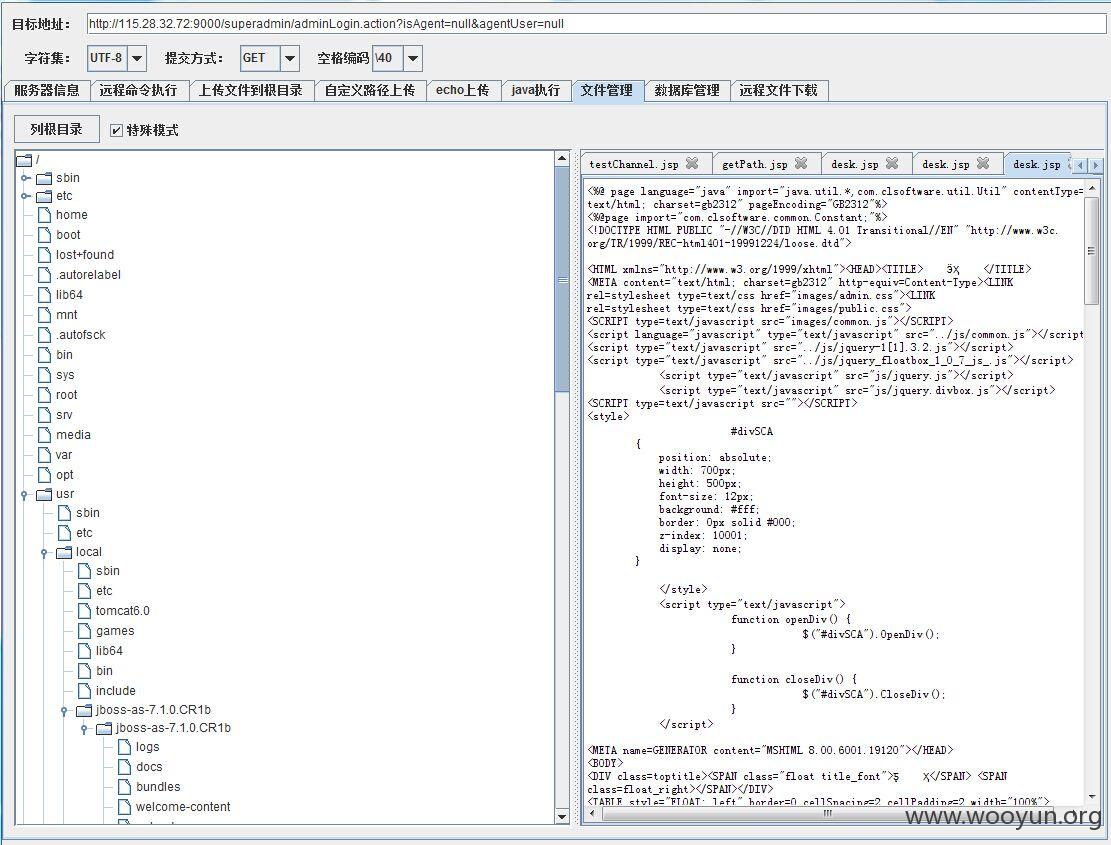The width and height of the screenshot is (1111, 845).
Task: Click the file tree vertical scrollbar thumb
Action: pos(563,280)
